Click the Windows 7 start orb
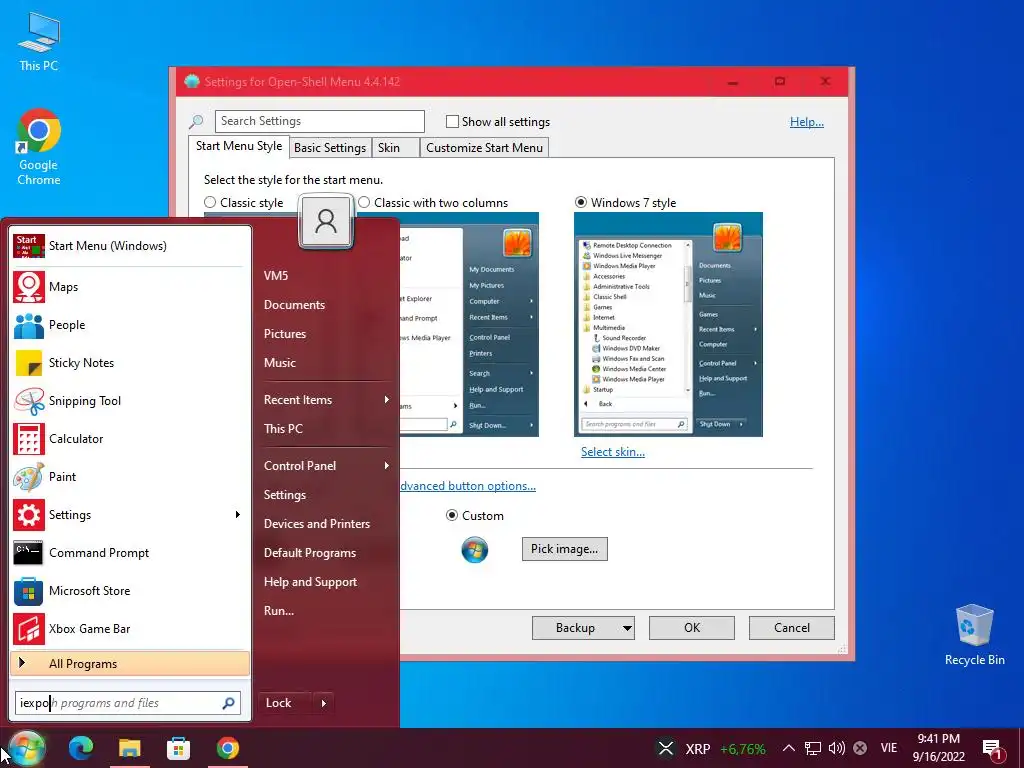 [x=26, y=748]
